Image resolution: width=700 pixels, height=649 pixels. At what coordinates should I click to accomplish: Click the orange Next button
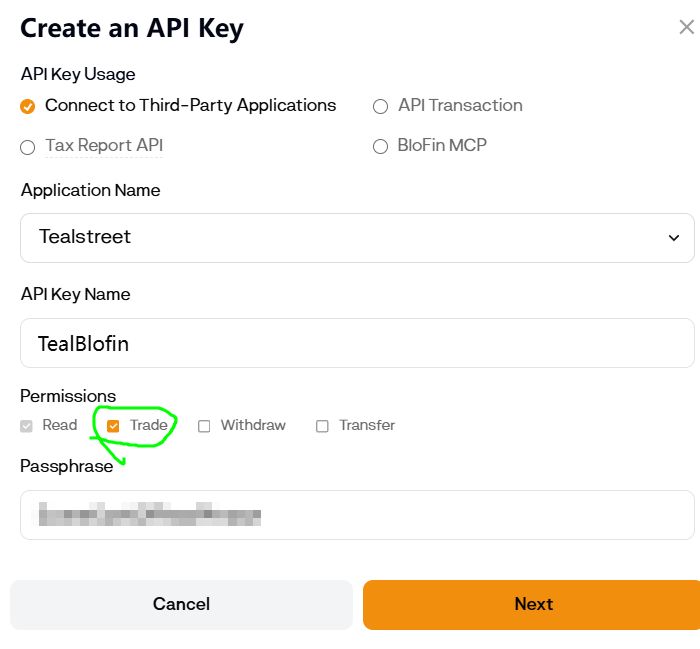[533, 604]
